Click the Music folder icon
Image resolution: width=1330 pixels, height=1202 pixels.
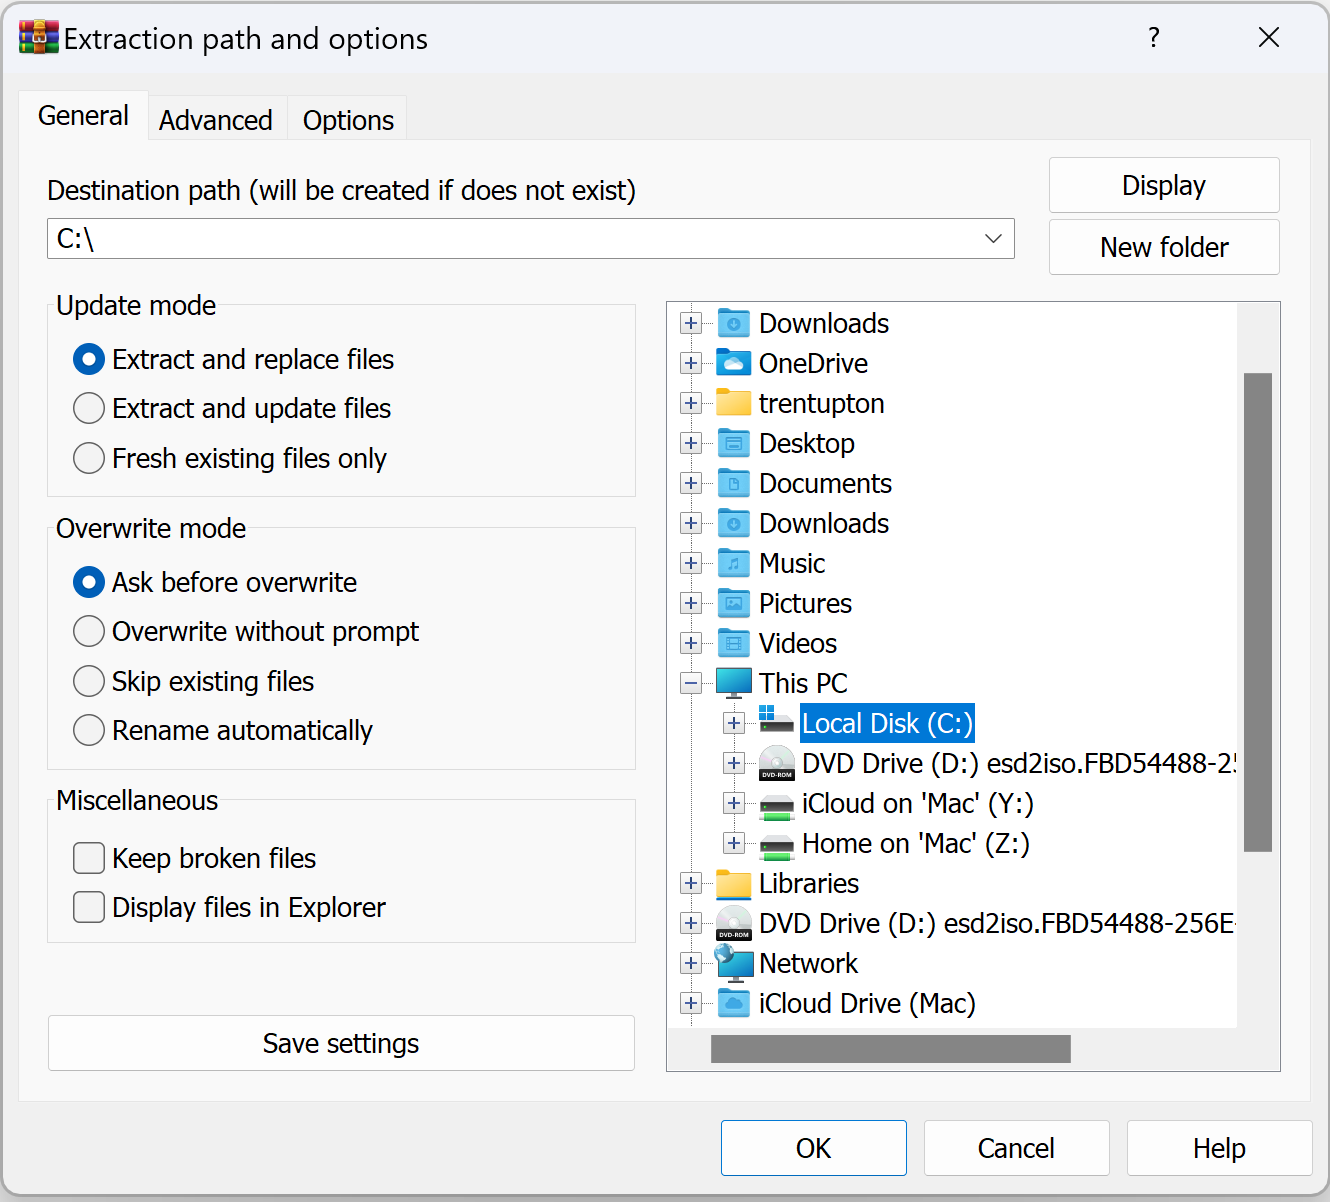[733, 563]
